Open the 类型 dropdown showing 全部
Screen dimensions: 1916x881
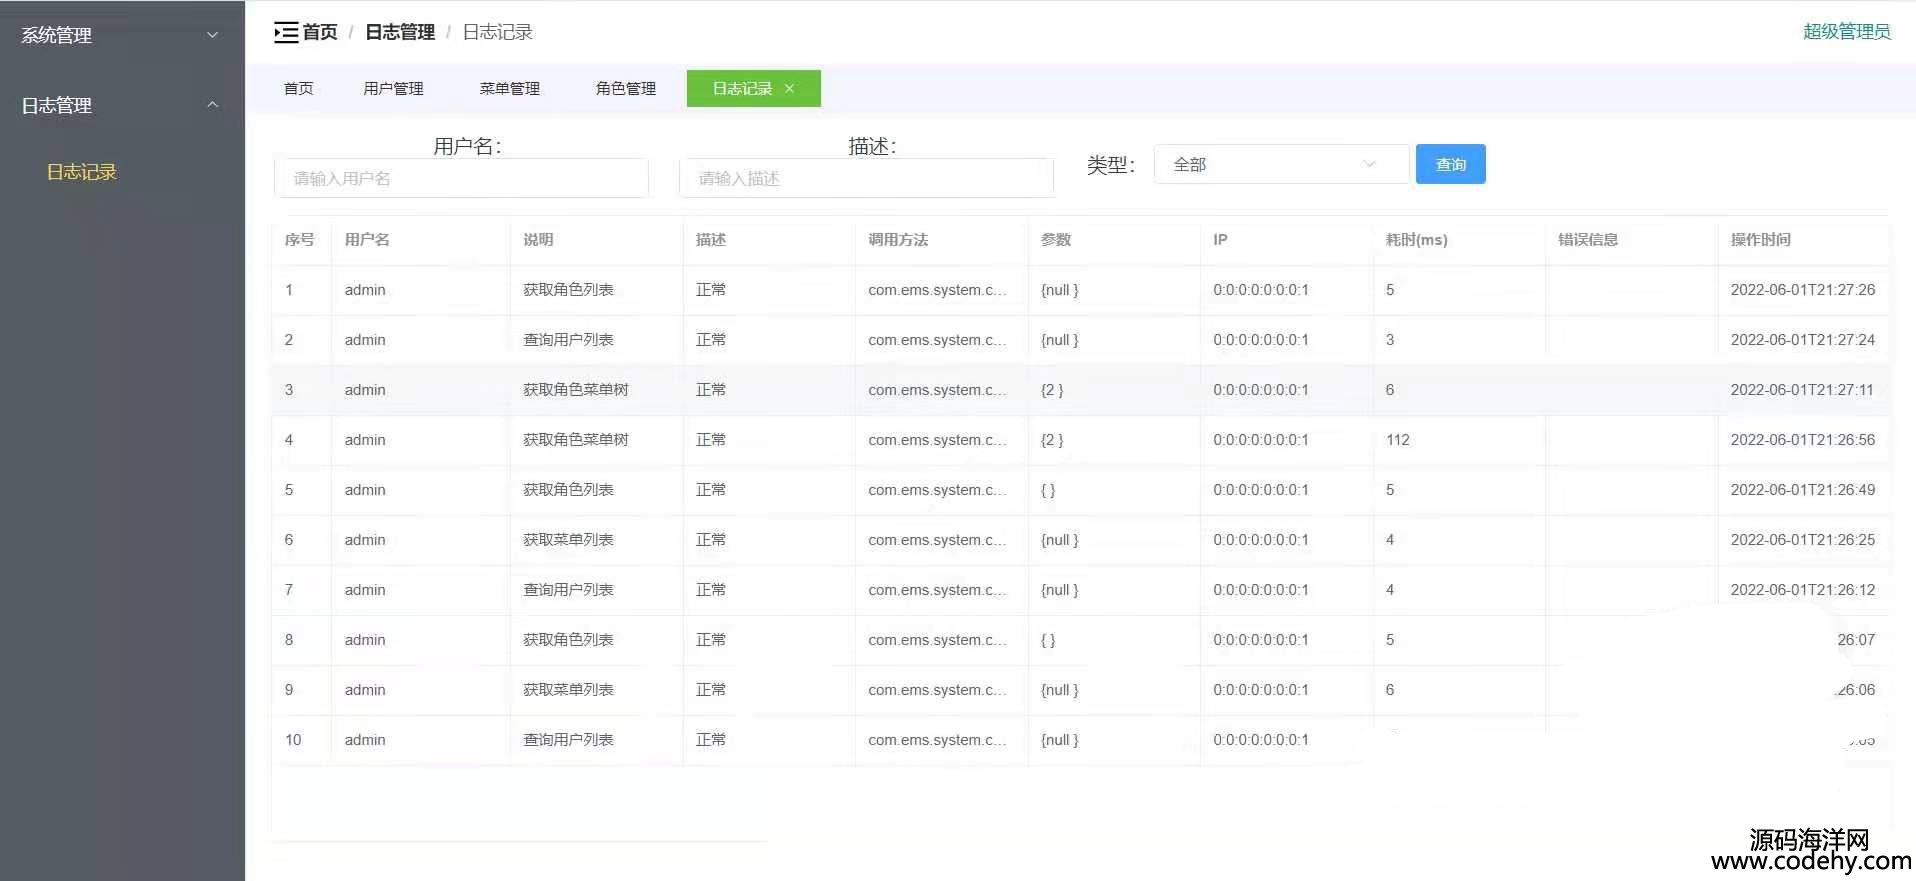point(1280,164)
